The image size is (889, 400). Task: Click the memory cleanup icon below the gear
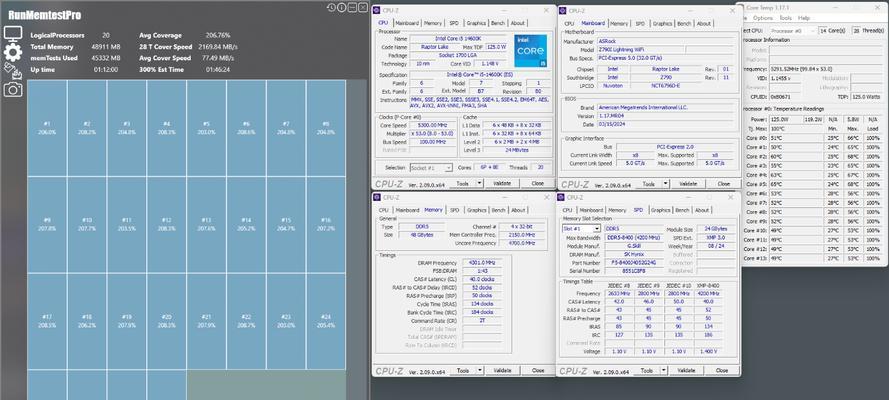pyautogui.click(x=13, y=71)
